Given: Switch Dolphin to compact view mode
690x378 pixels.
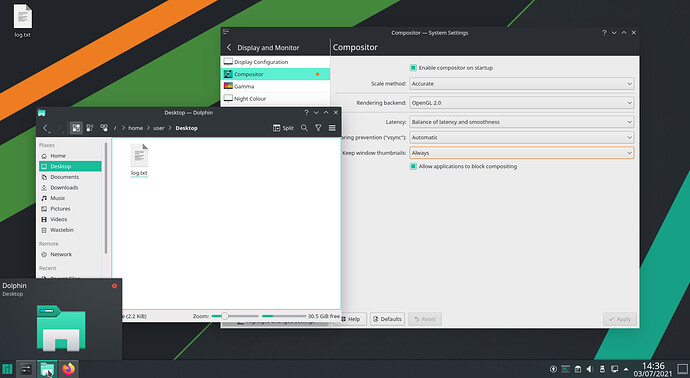Looking at the screenshot, I should (x=90, y=128).
